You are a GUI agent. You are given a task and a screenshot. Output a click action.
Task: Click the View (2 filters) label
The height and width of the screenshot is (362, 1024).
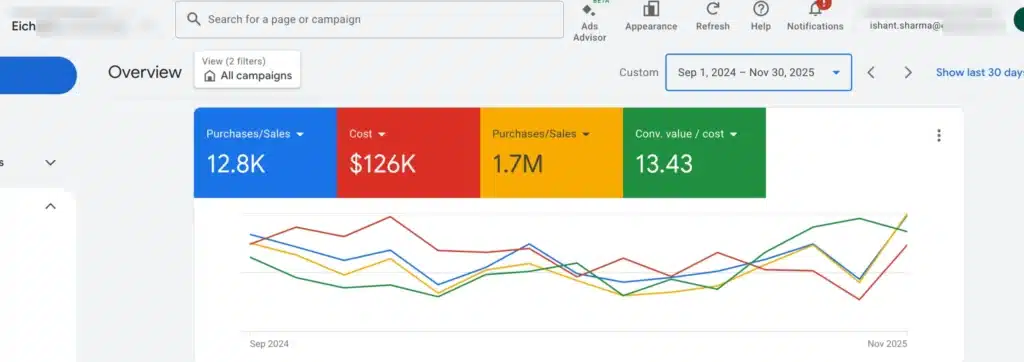pos(234,61)
